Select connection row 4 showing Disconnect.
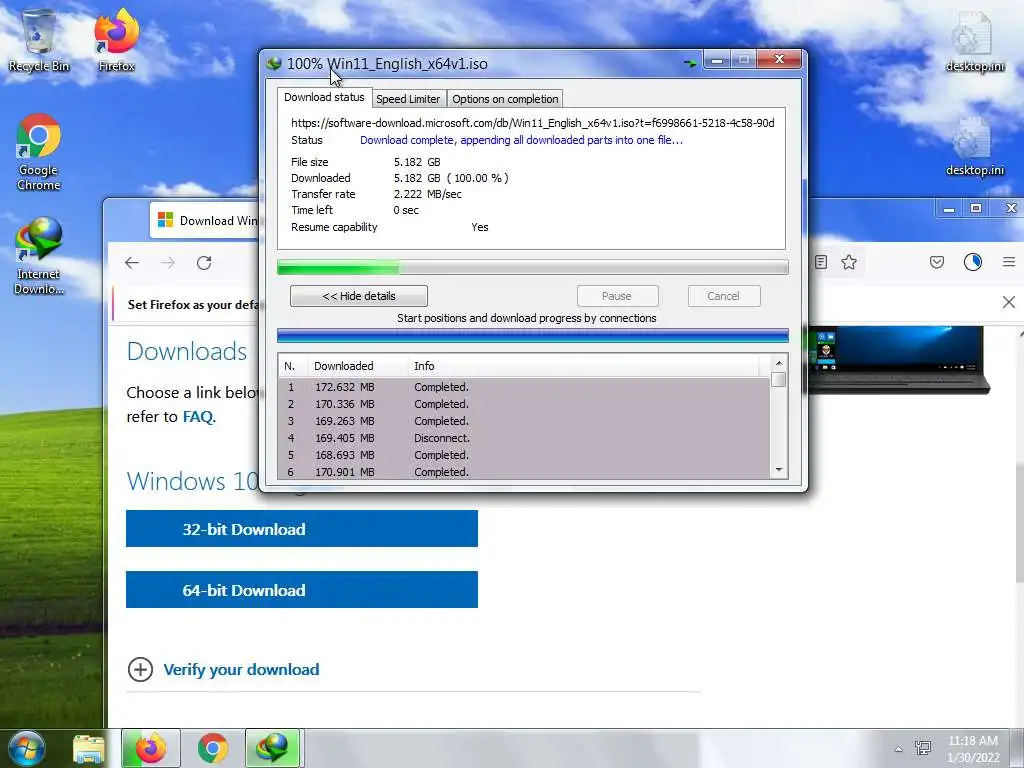The image size is (1024, 768). tap(524, 438)
